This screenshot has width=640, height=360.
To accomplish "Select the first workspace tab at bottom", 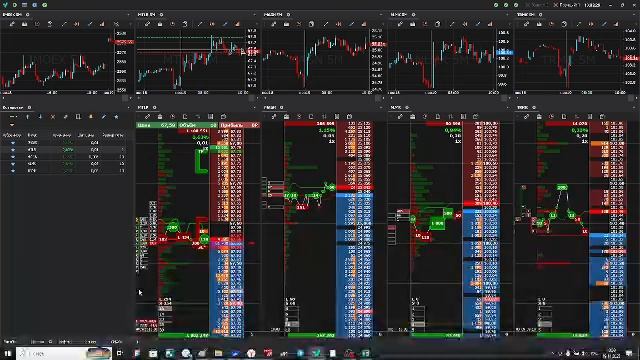I will tap(10, 342).
